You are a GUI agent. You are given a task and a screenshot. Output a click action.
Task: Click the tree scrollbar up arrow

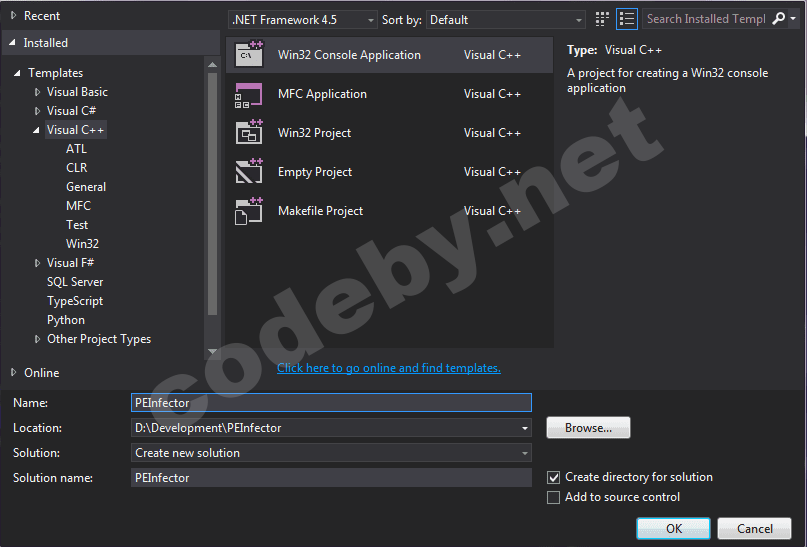[212, 65]
